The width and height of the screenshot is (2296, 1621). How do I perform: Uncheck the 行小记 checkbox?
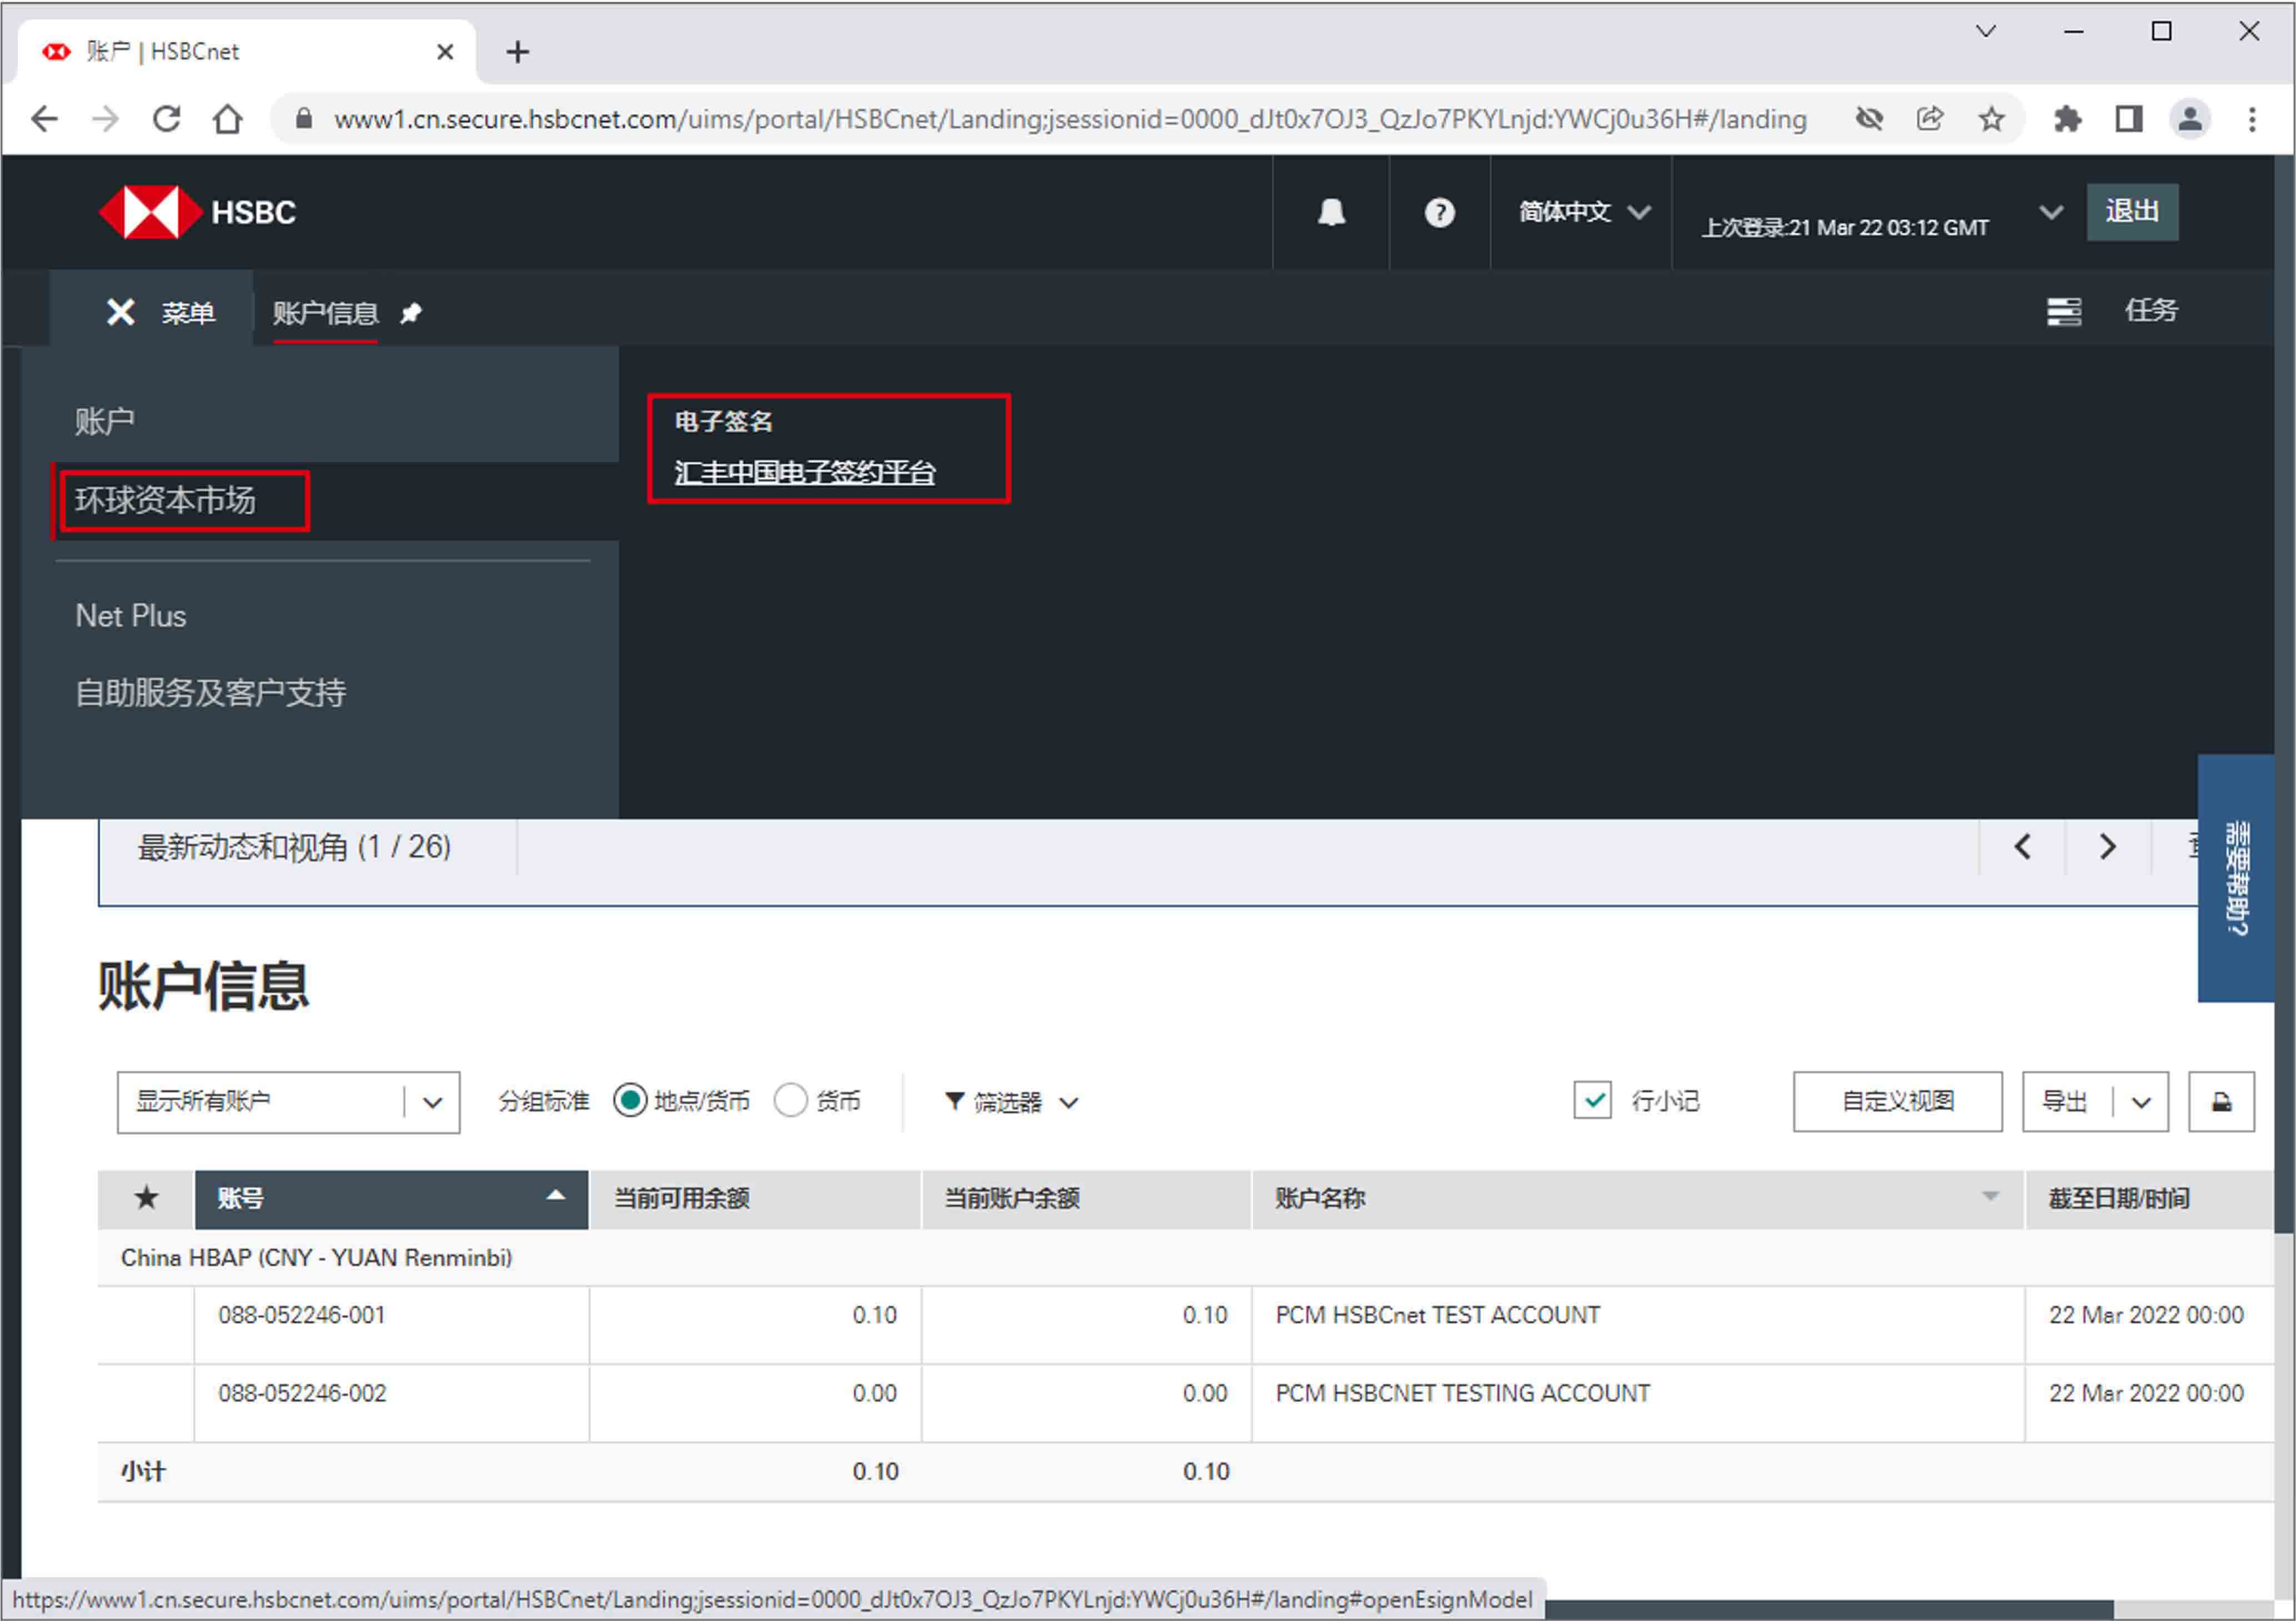point(1592,1100)
